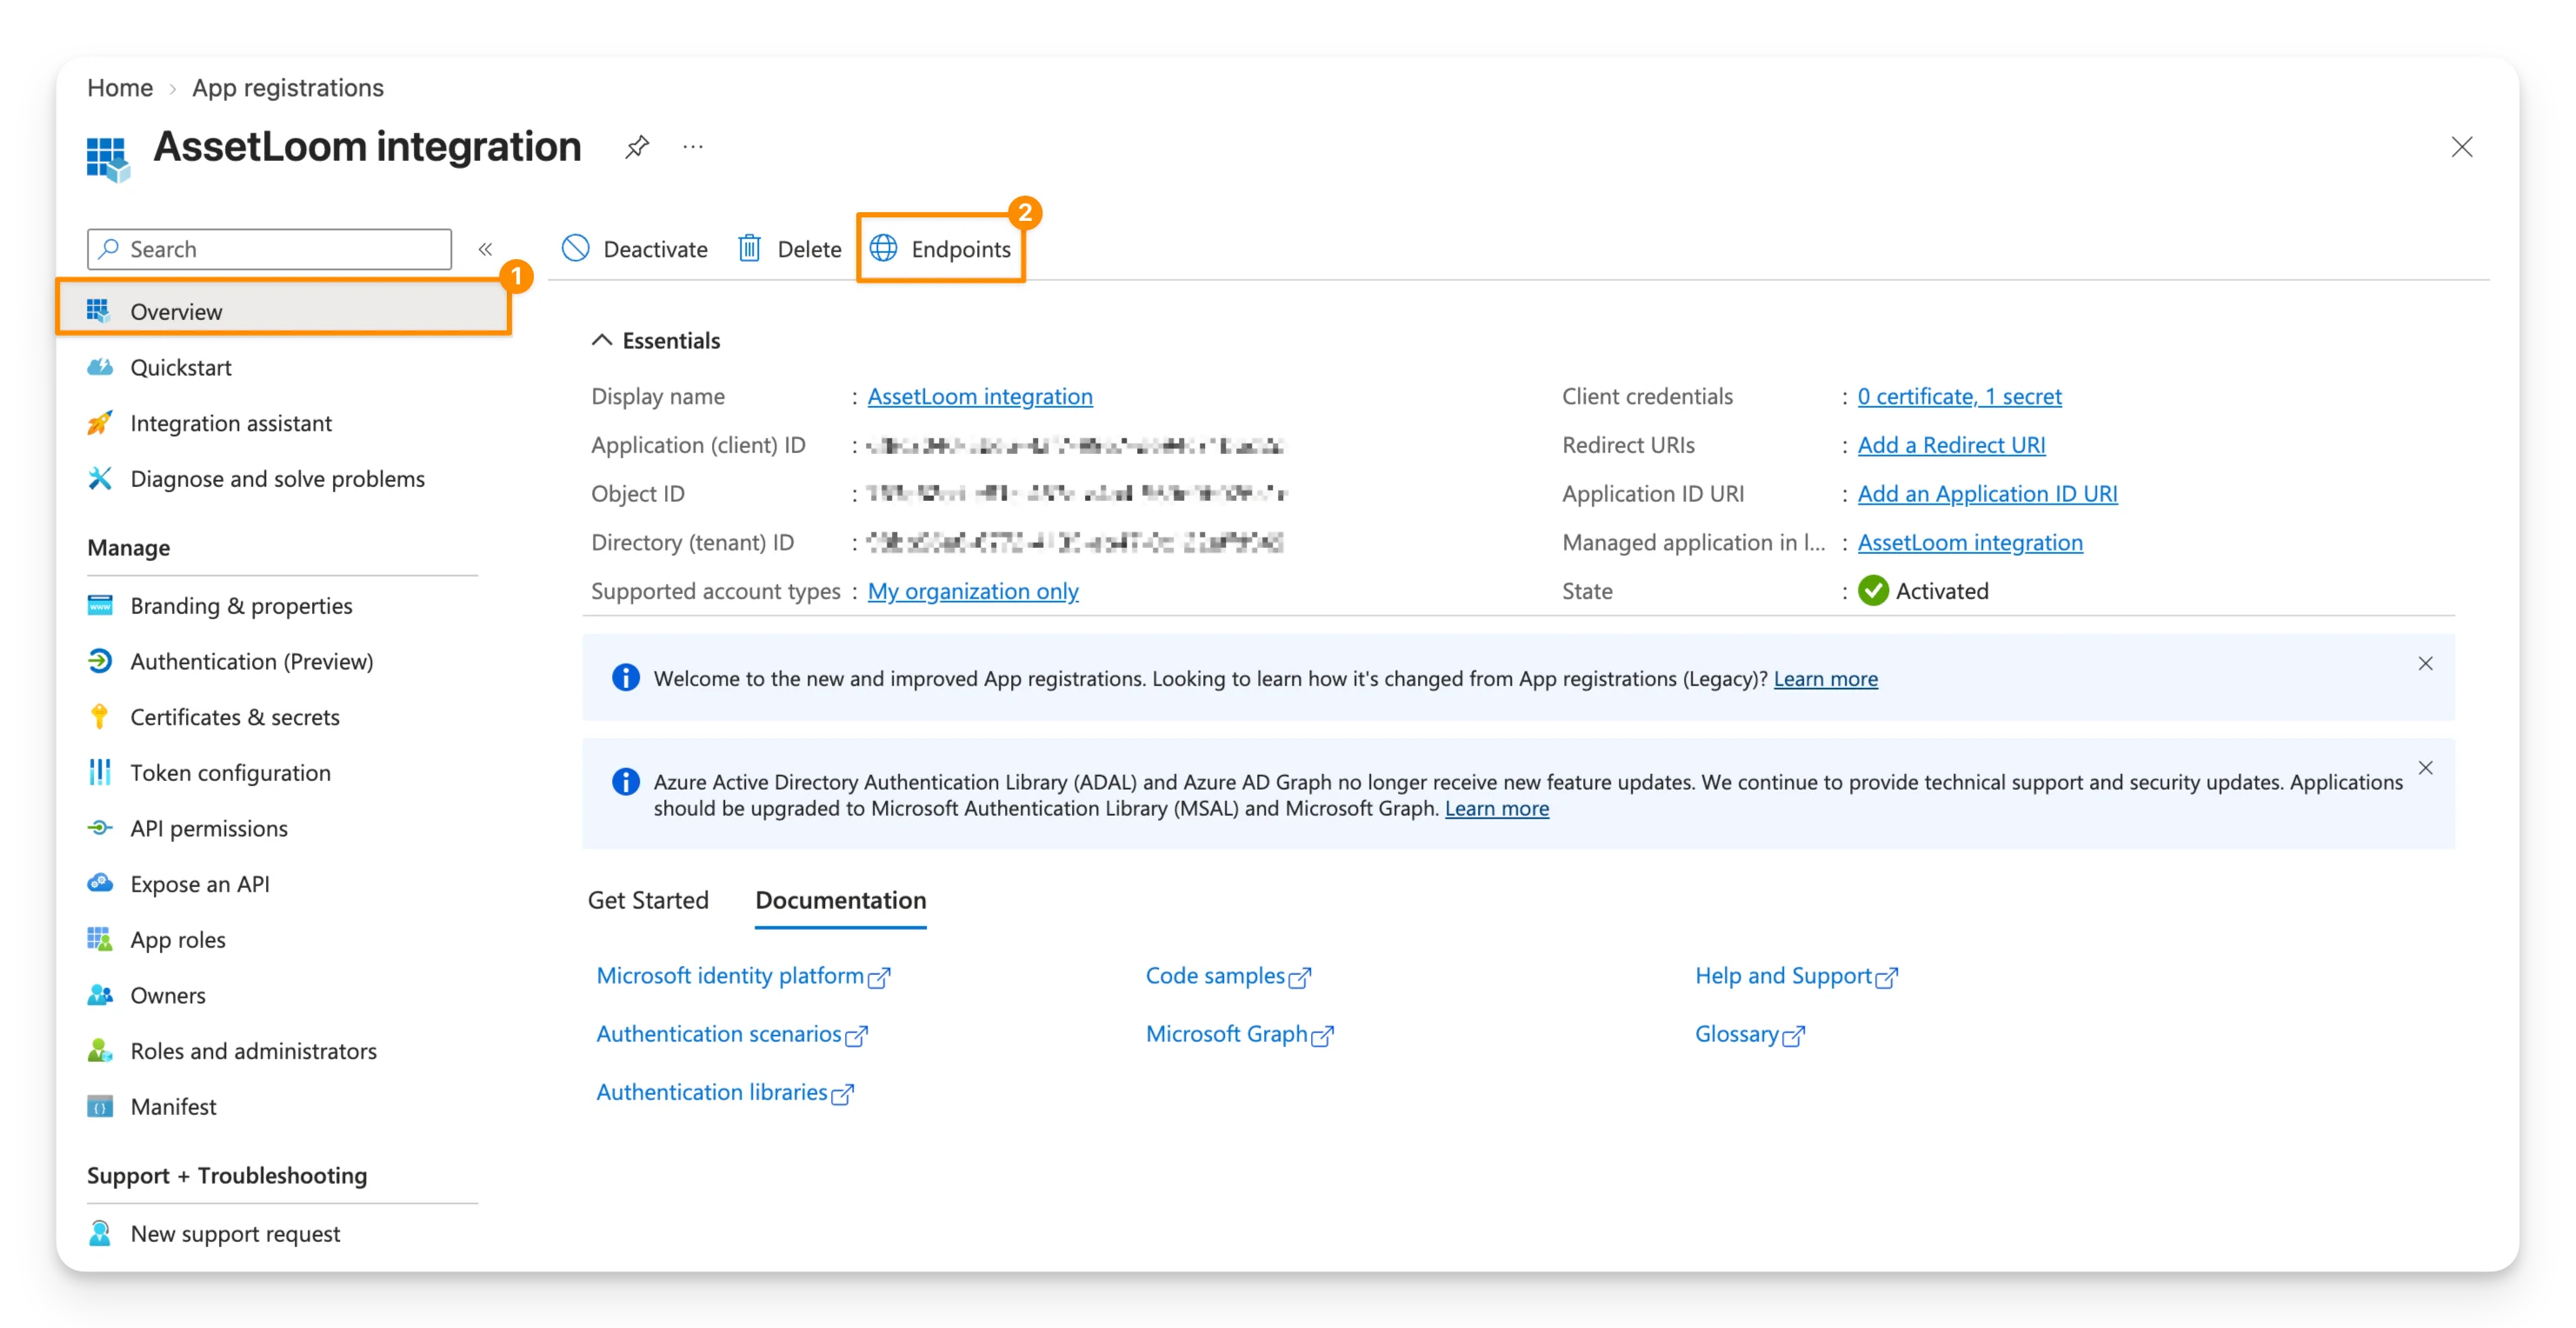Collapse the Essentials section
Image resolution: width=2576 pixels, height=1328 pixels.
[x=601, y=340]
